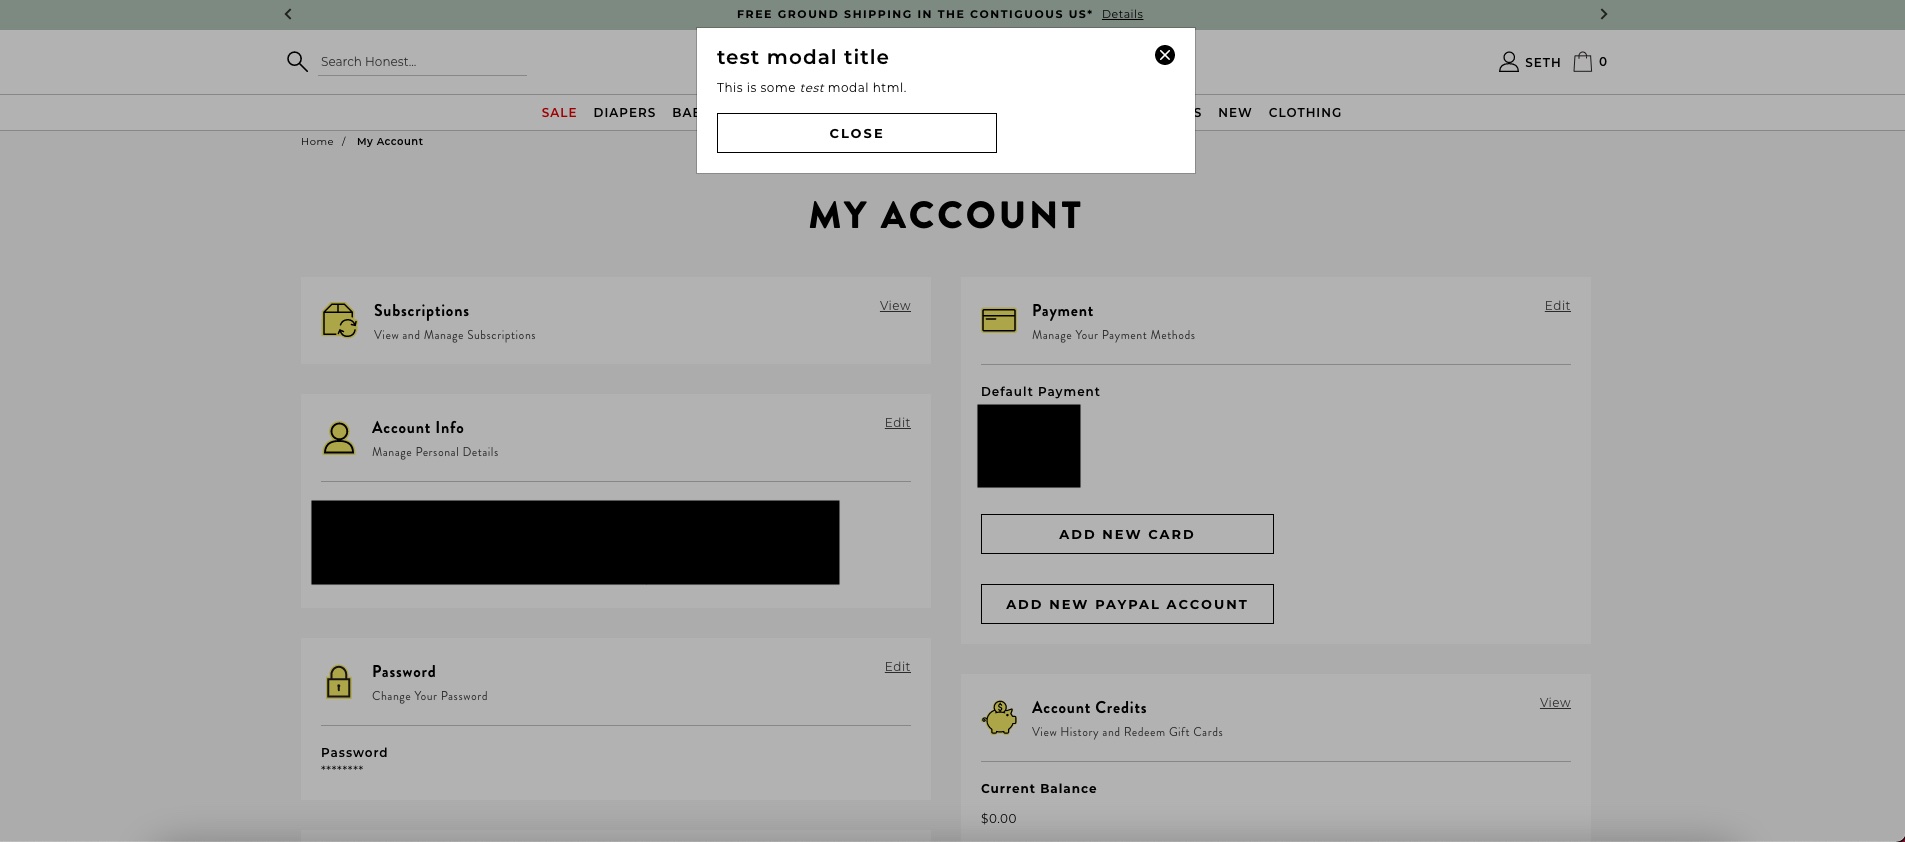Focus the Search Honest input field
Viewport: 1905px width, 842px height.
point(421,62)
